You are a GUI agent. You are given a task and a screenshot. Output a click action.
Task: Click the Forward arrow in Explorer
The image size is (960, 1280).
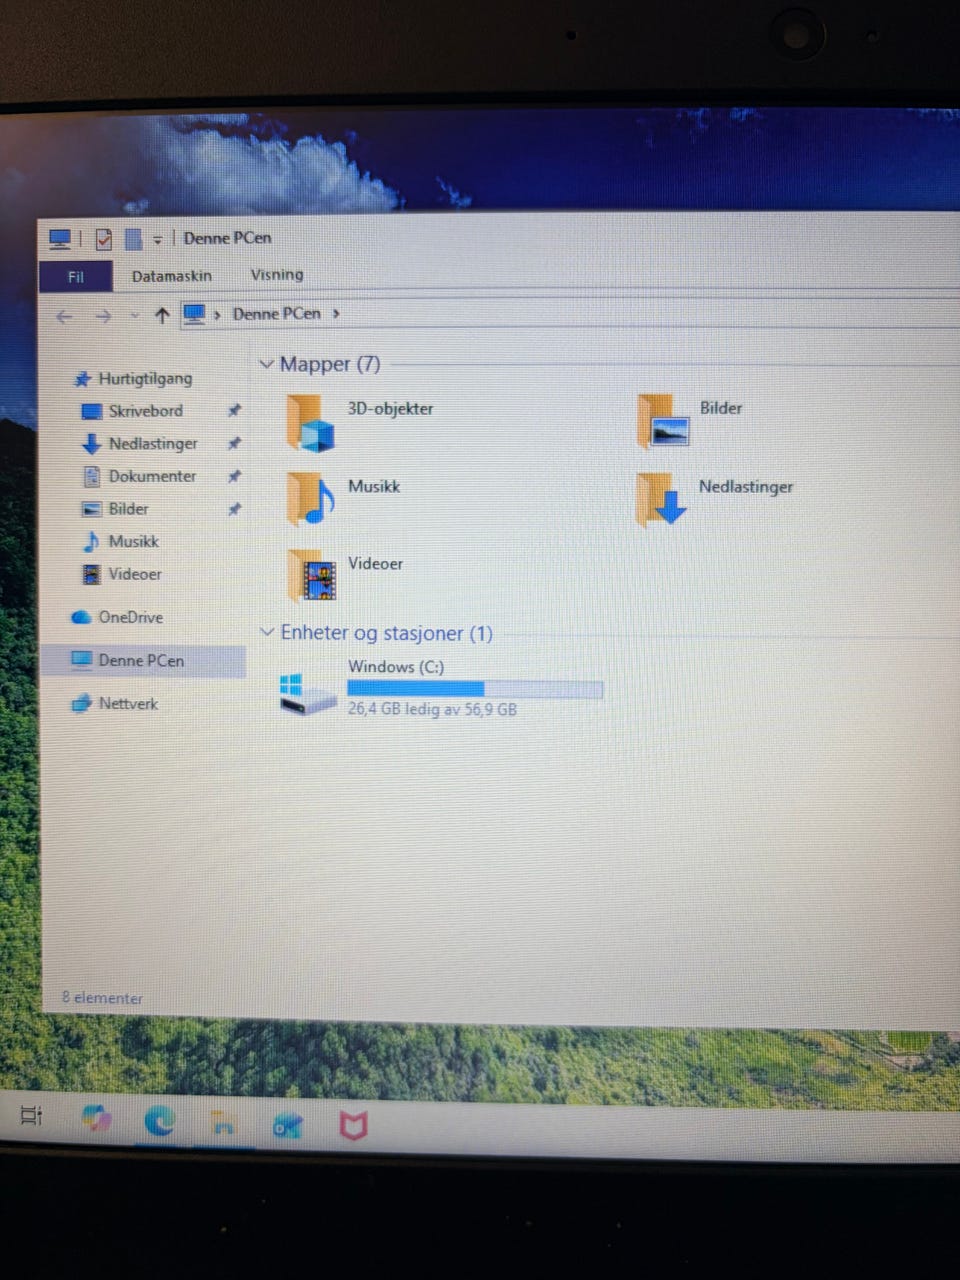103,317
